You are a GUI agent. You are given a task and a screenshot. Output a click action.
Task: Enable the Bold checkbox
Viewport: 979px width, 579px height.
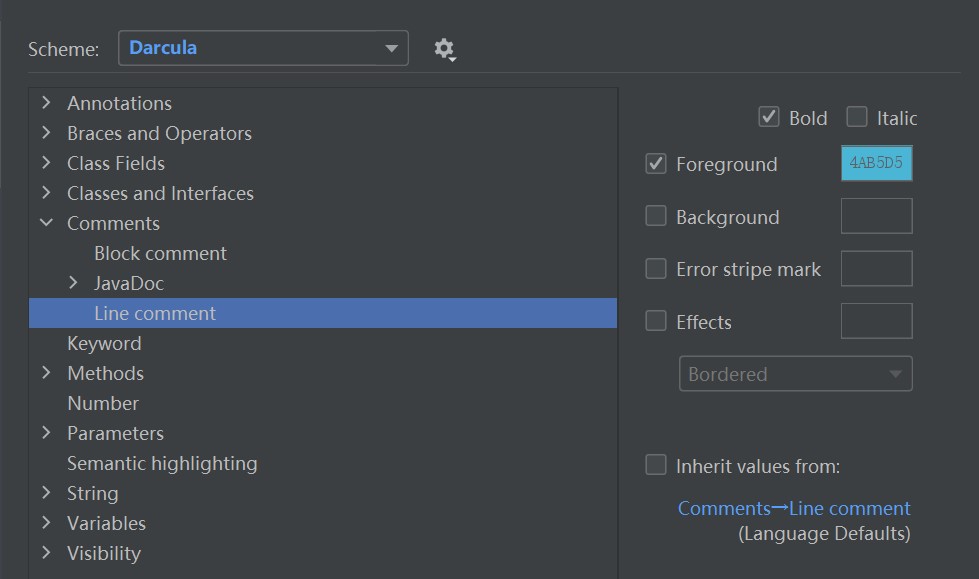[x=769, y=117]
